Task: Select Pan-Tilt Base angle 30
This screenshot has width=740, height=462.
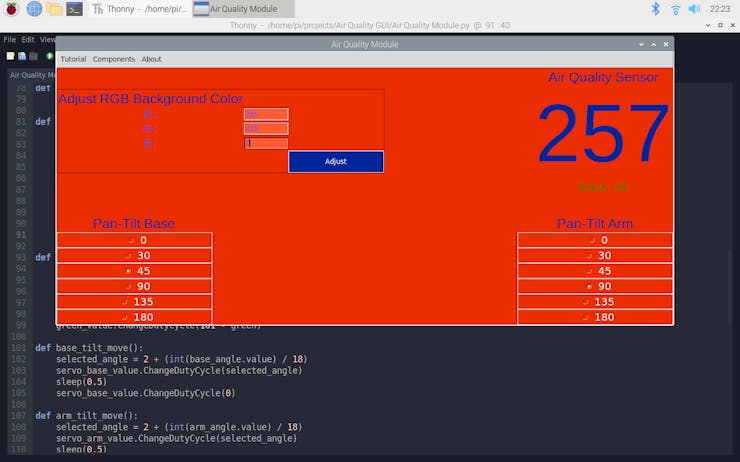Action: click(134, 256)
